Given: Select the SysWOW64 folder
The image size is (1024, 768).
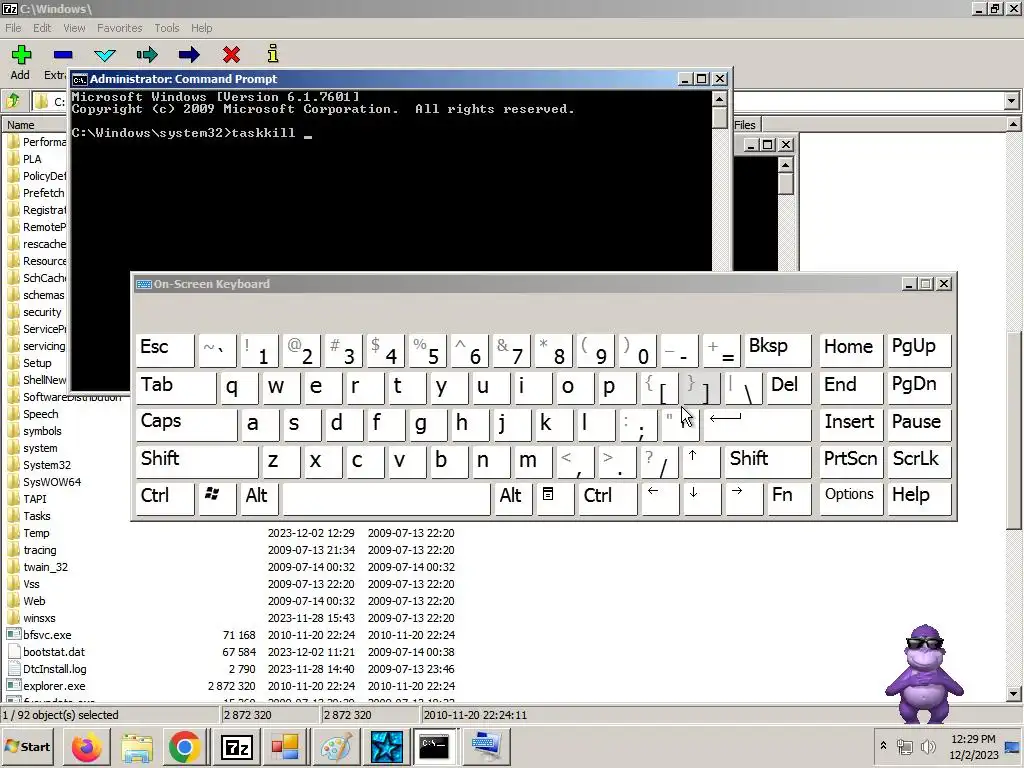Looking at the screenshot, I should coord(52,482).
